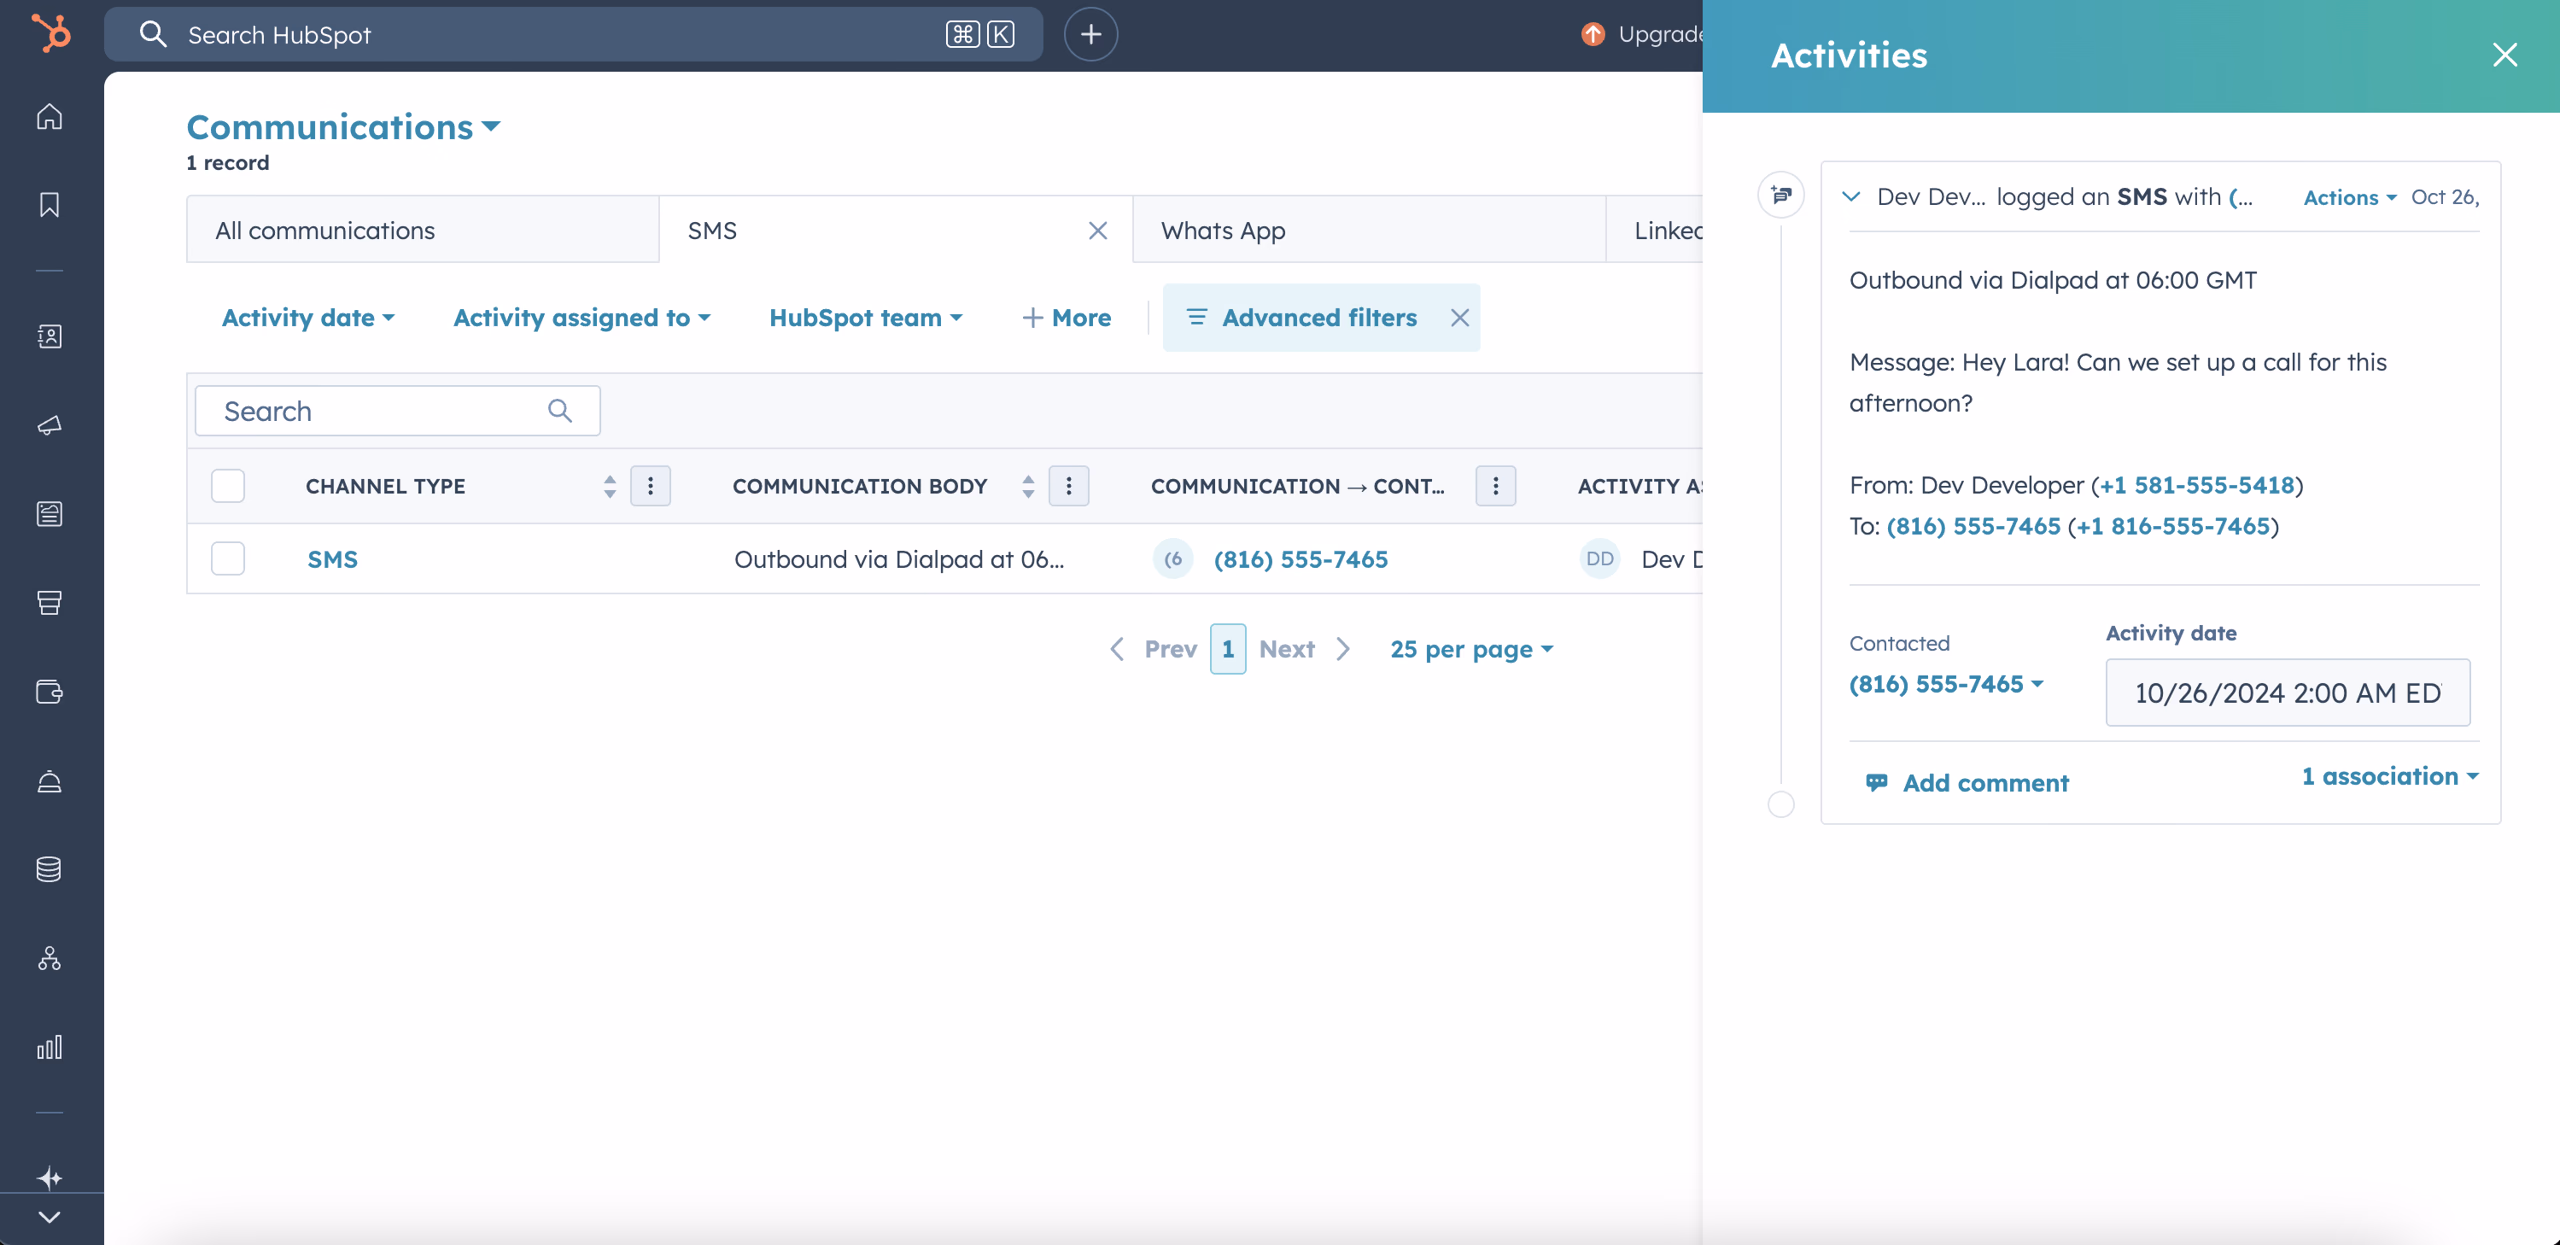
Task: Open the Home icon in the sidebar
Action: (x=48, y=116)
